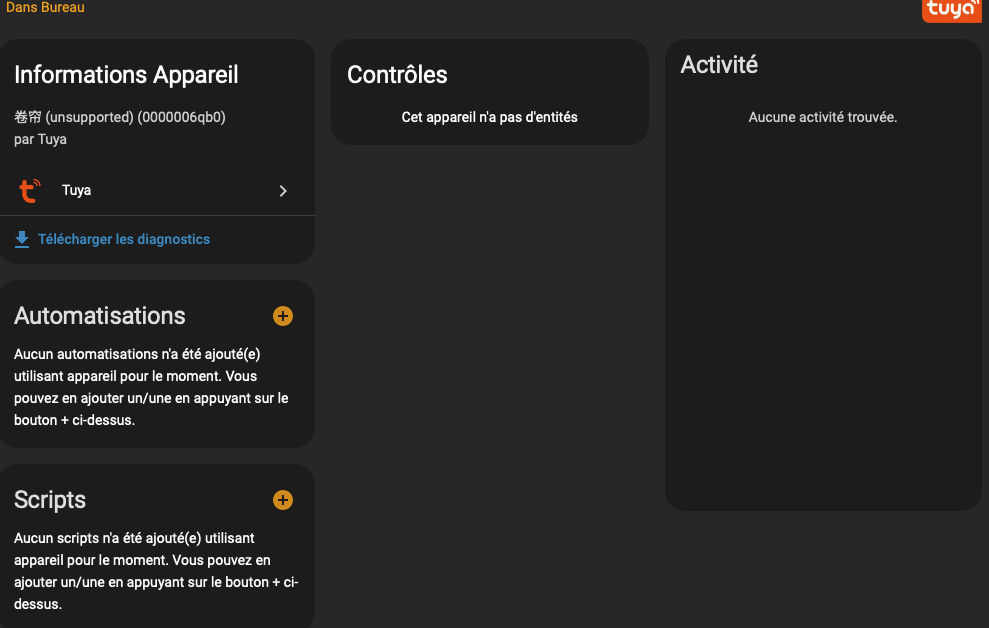Click the 'par Tuya' manufacturer text
This screenshot has width=989, height=628.
(40, 139)
